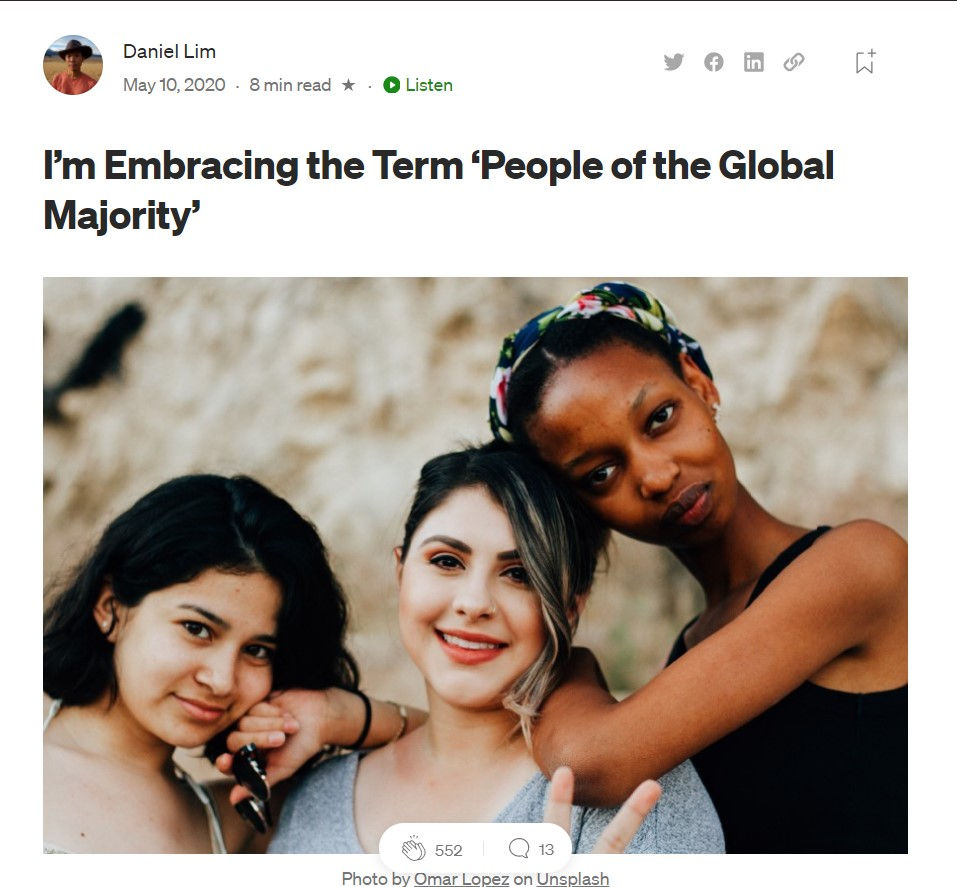Click the Listen text label
Viewport: 957px width, 887px height.
[x=429, y=85]
